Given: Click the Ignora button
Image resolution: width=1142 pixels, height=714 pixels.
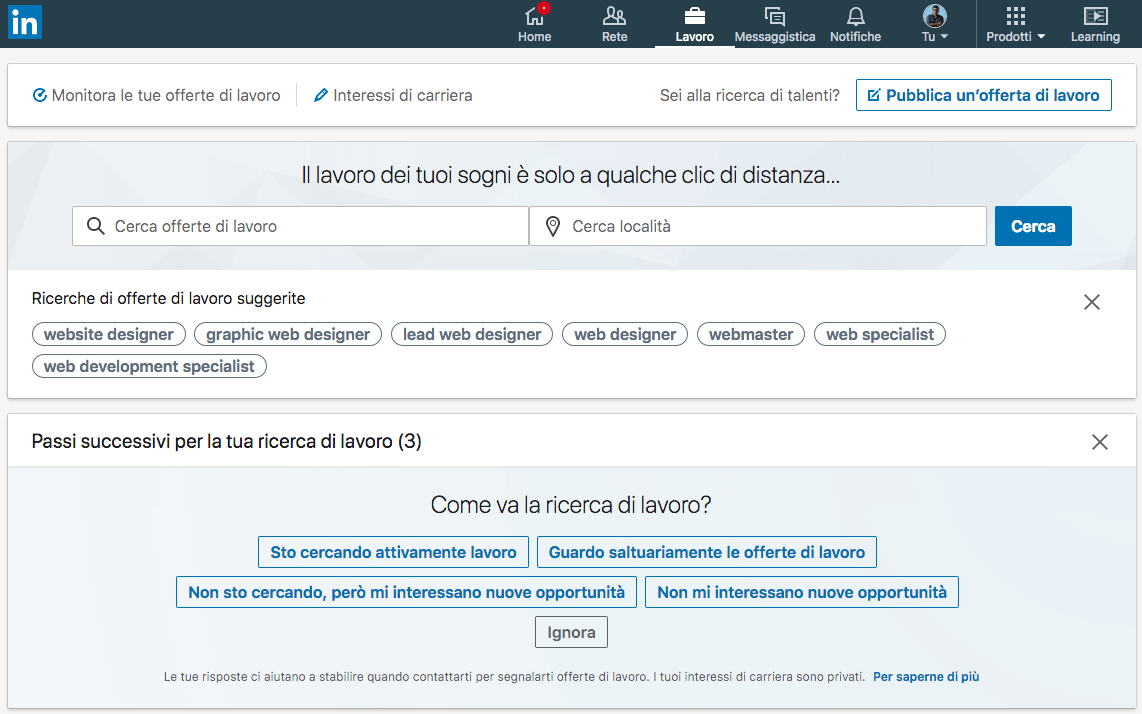Looking at the screenshot, I should pyautogui.click(x=572, y=632).
